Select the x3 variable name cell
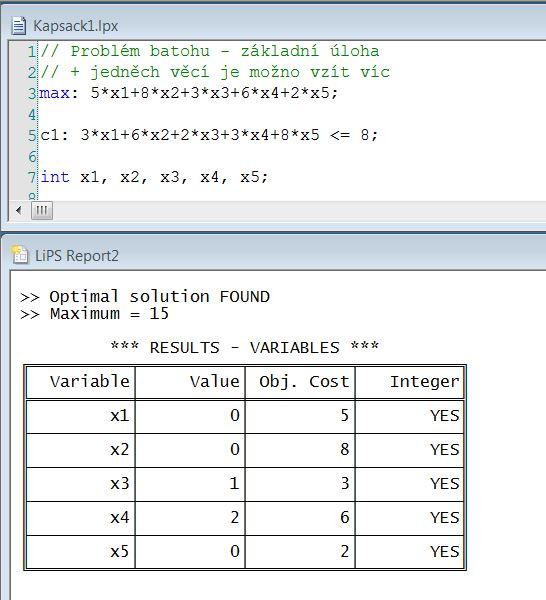This screenshot has width=546, height=600. tap(81, 484)
